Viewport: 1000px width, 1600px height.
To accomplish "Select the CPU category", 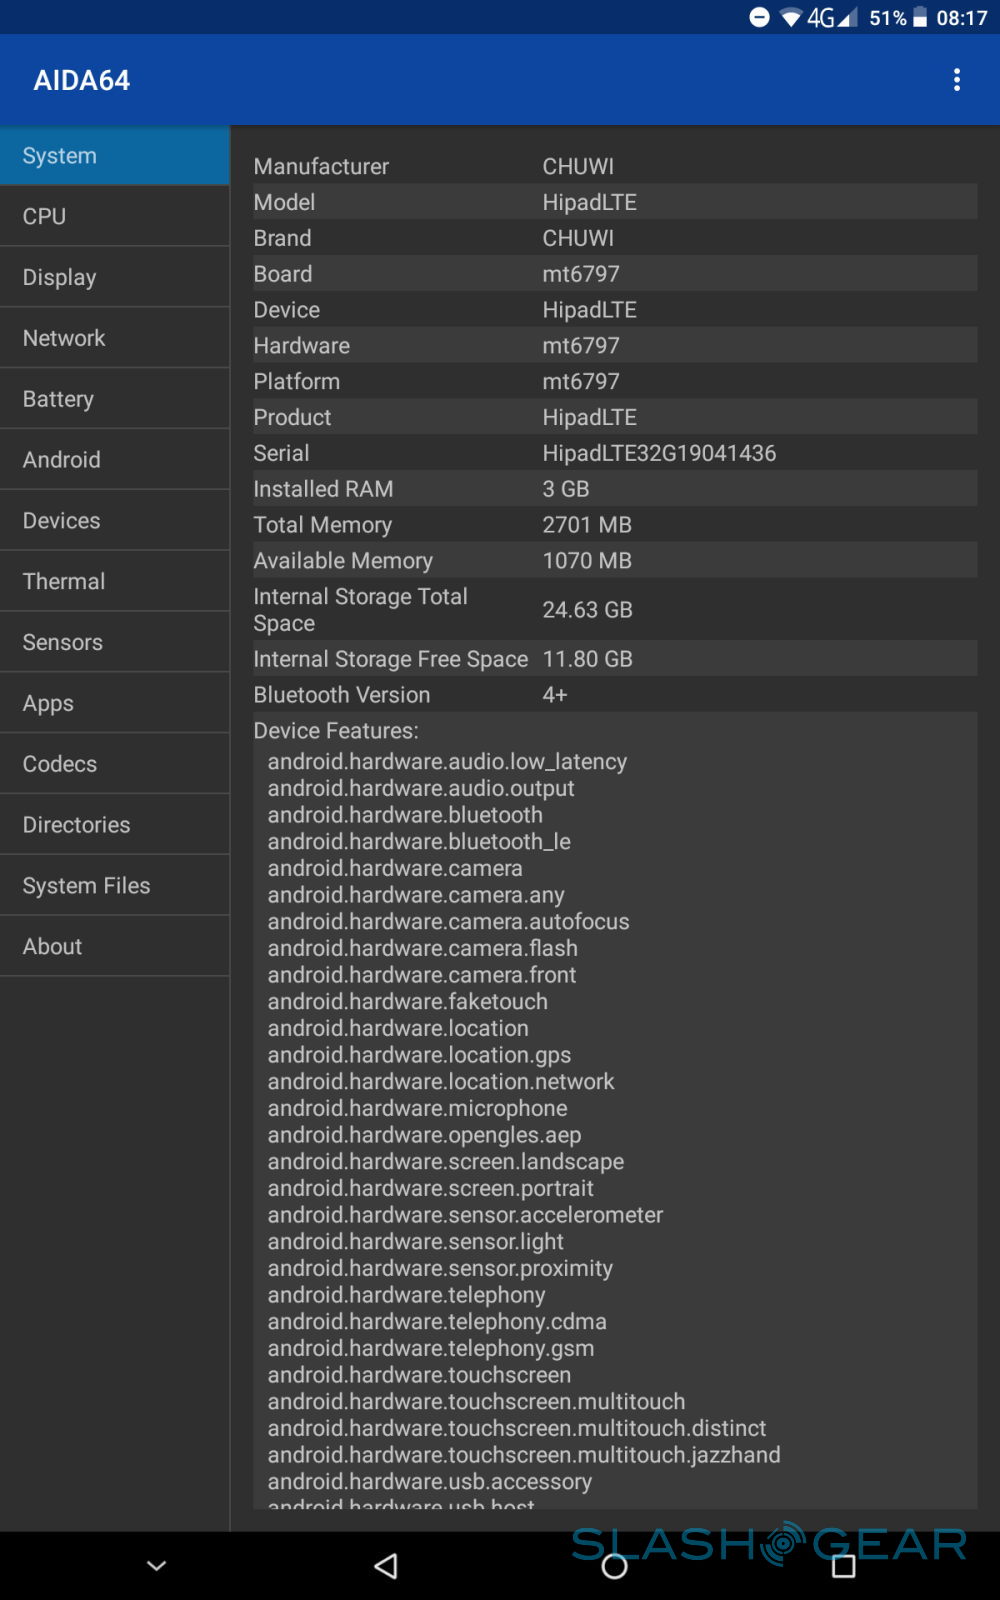I will (115, 216).
